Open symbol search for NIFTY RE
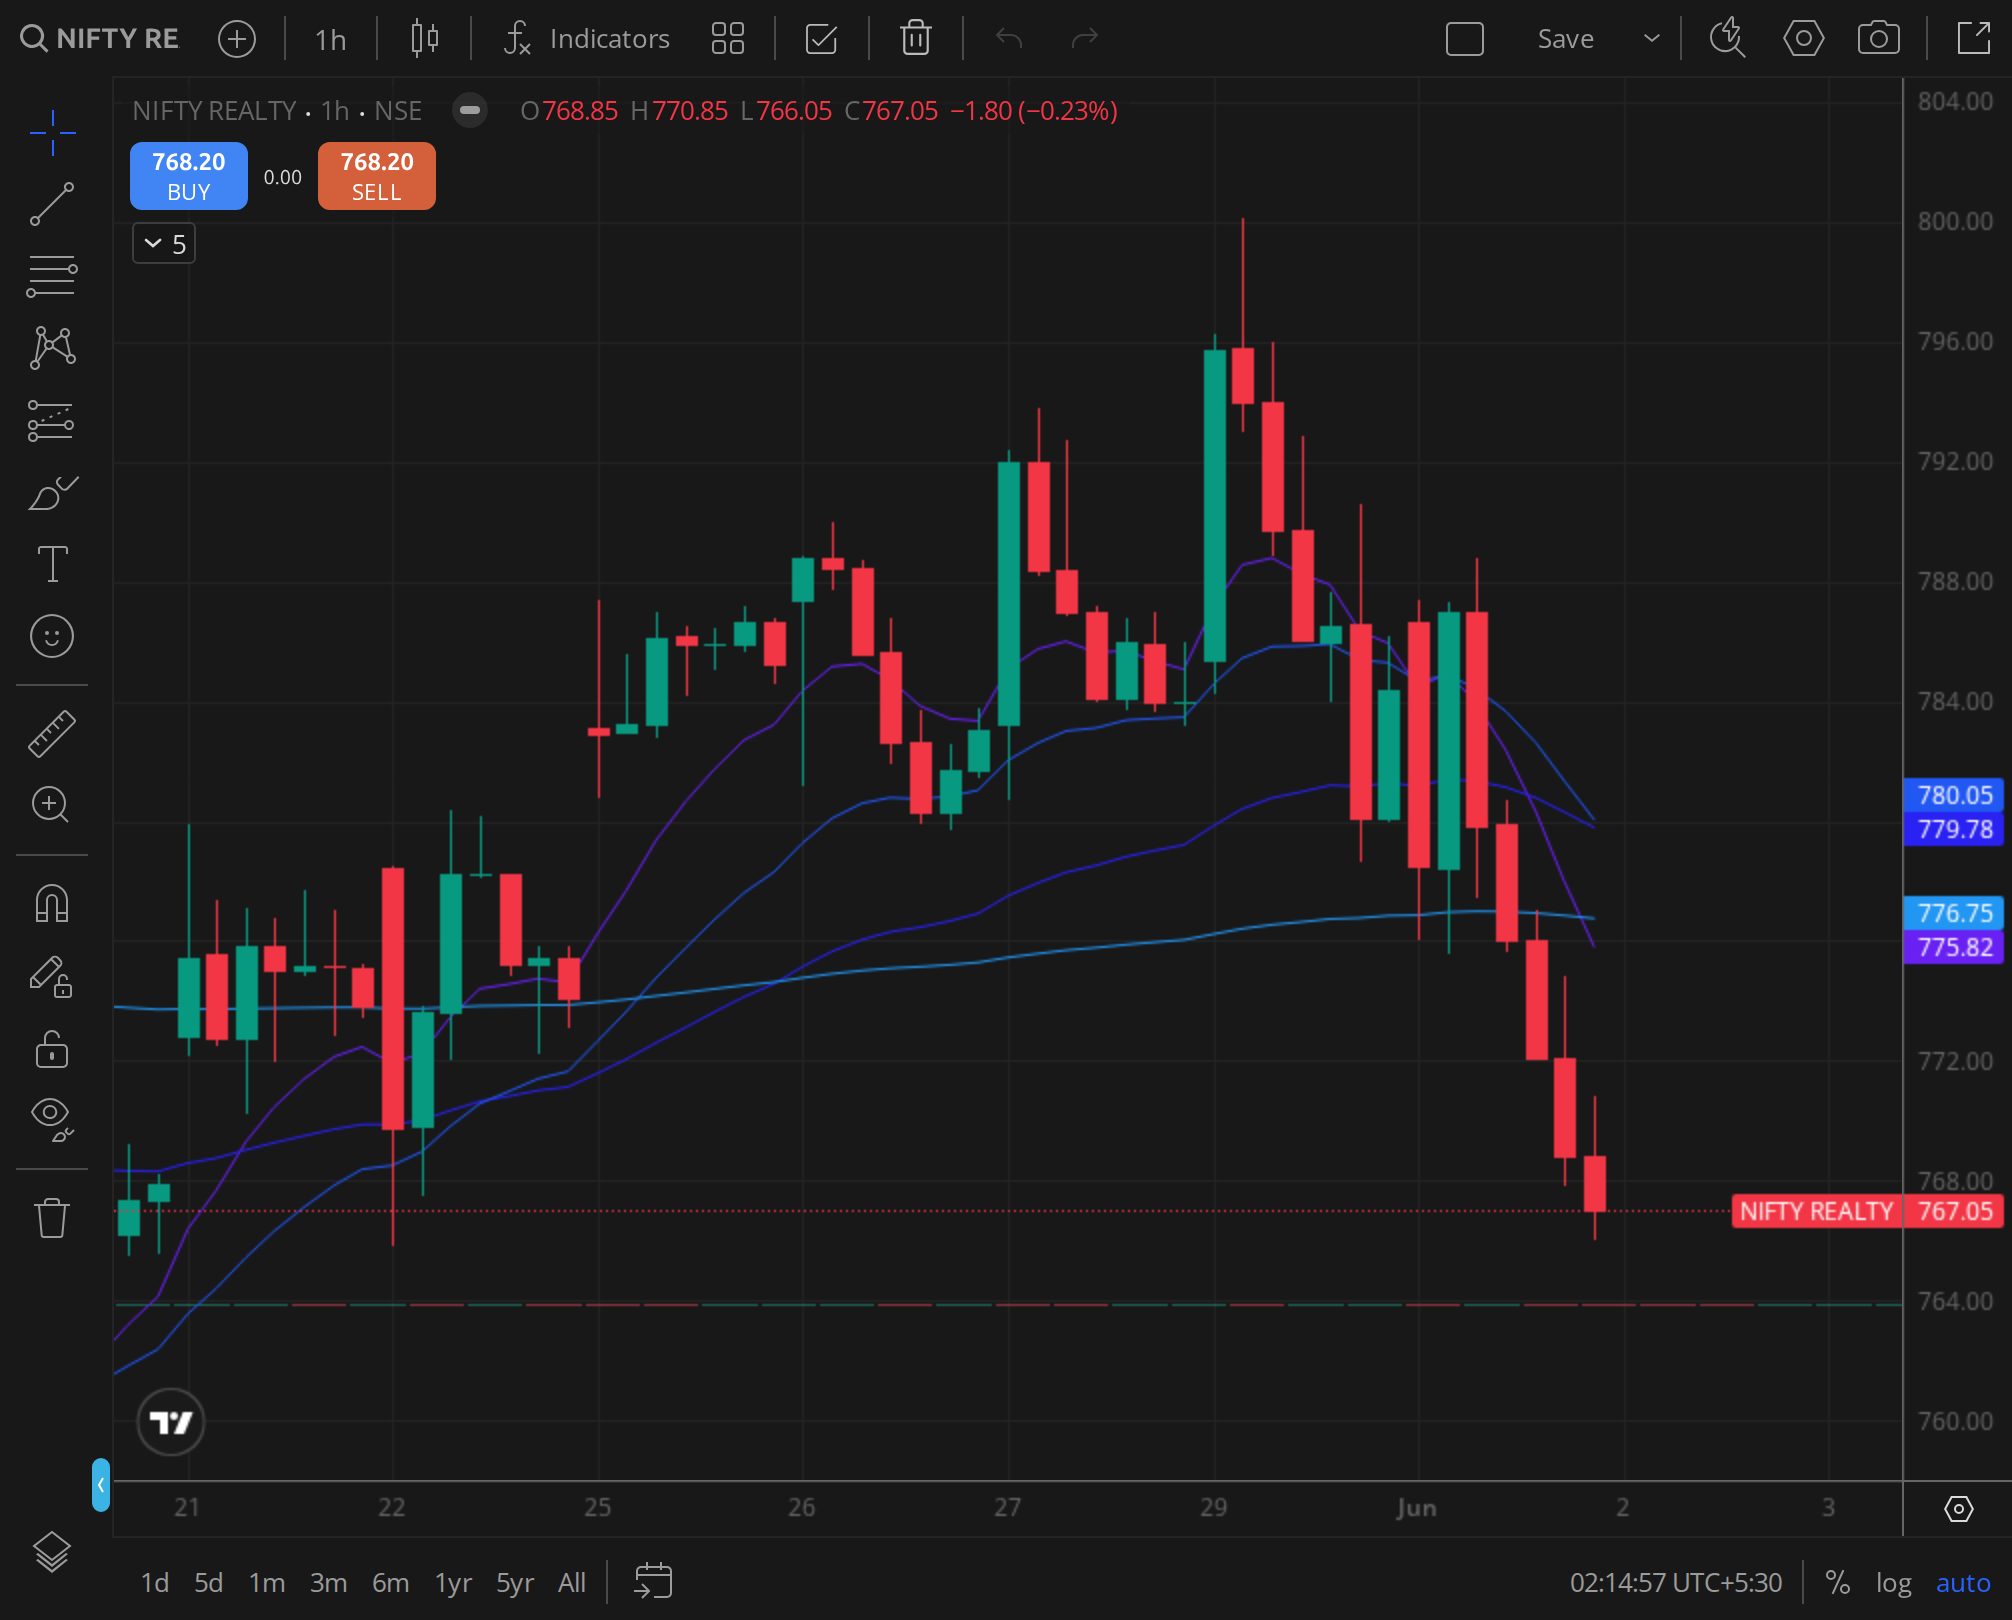This screenshot has width=2012, height=1620. point(100,39)
